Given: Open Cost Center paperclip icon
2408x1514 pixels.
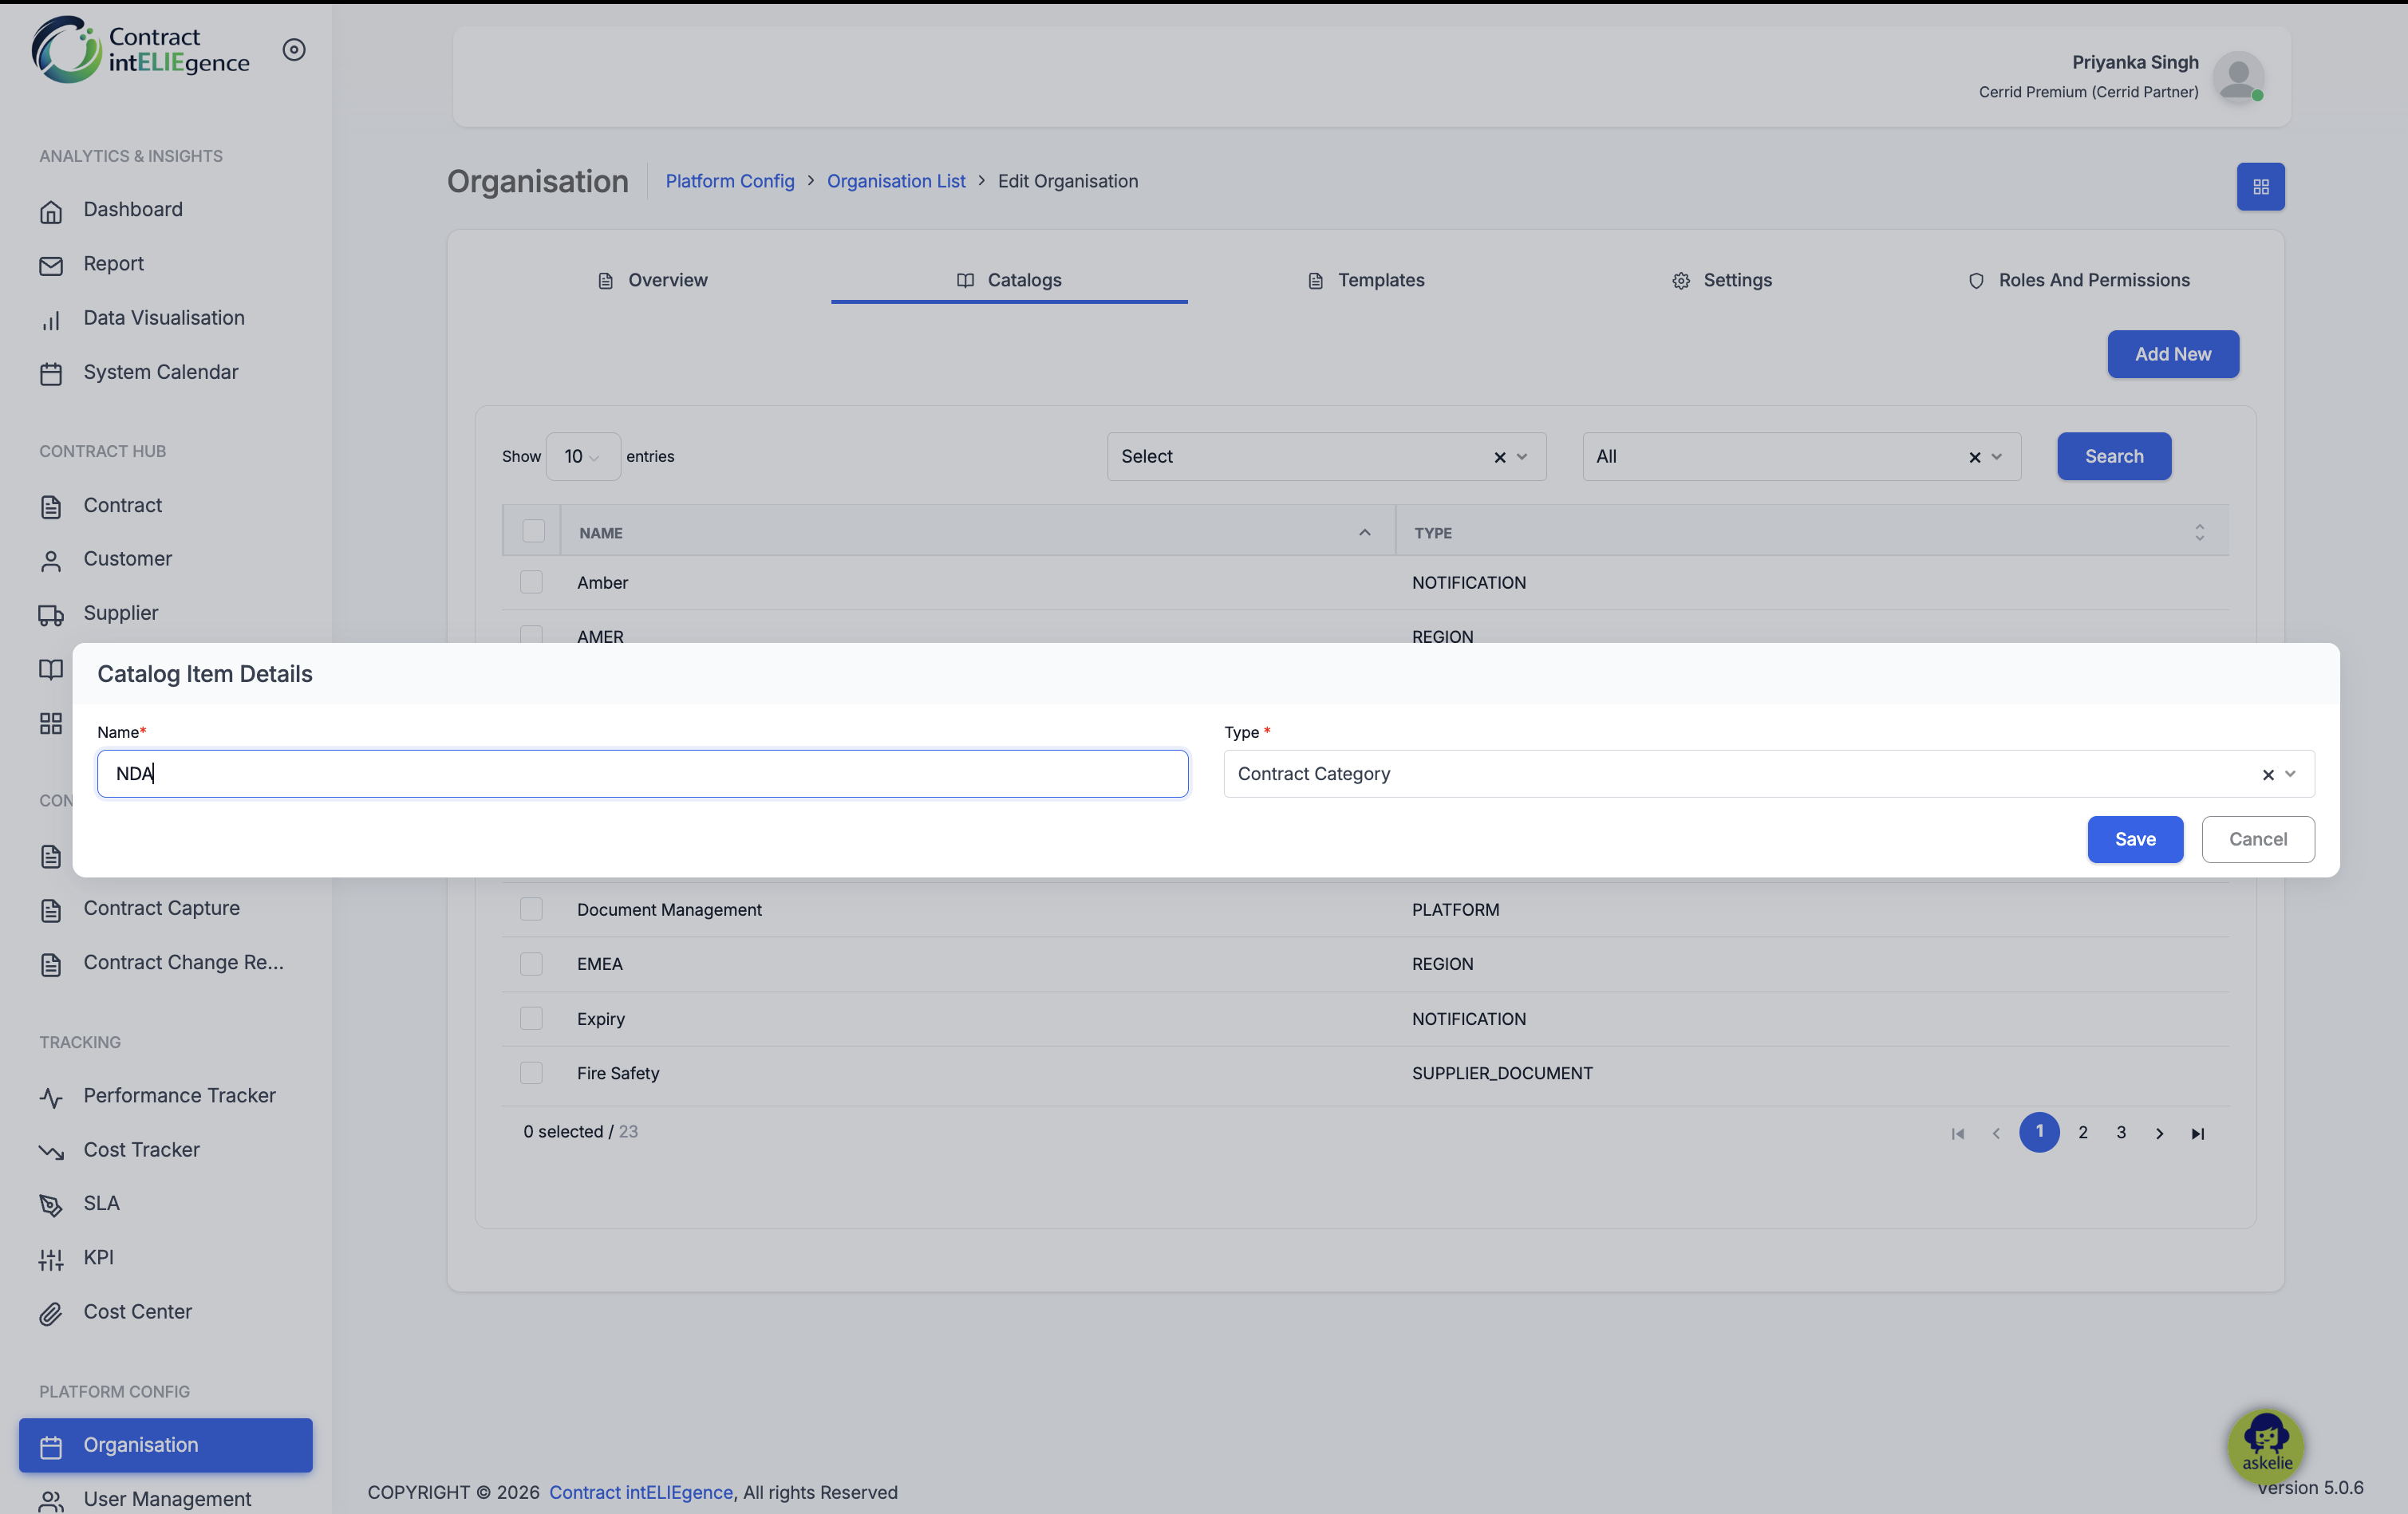Looking at the screenshot, I should (x=51, y=1313).
